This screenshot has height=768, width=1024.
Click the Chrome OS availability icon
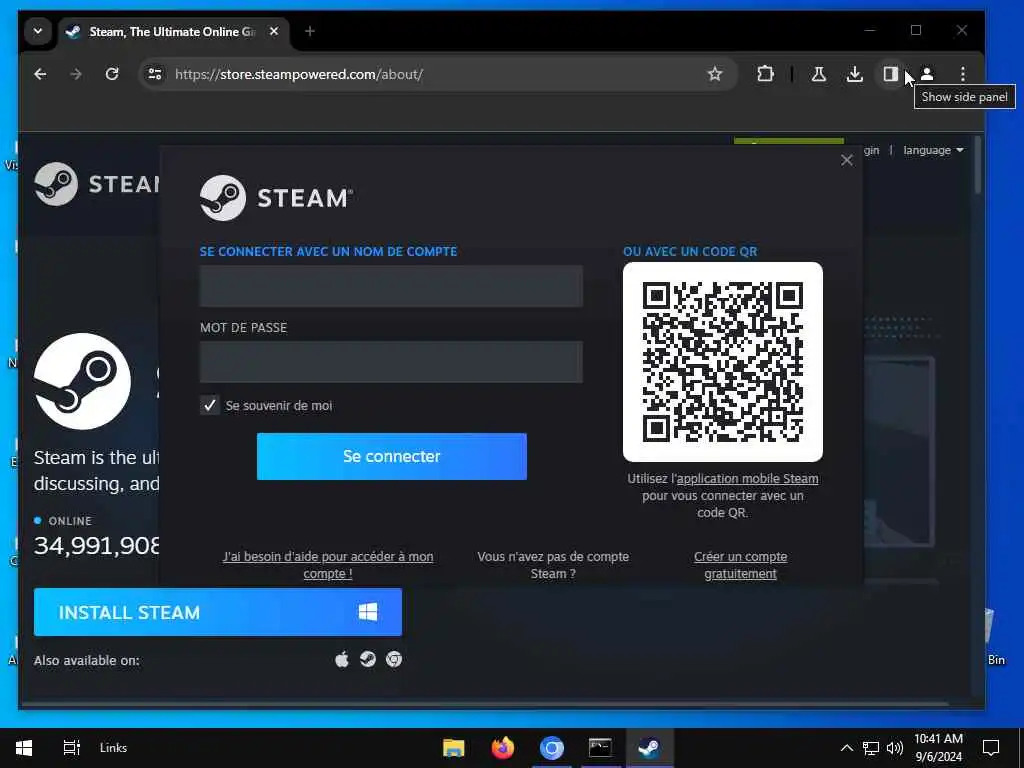(x=394, y=660)
